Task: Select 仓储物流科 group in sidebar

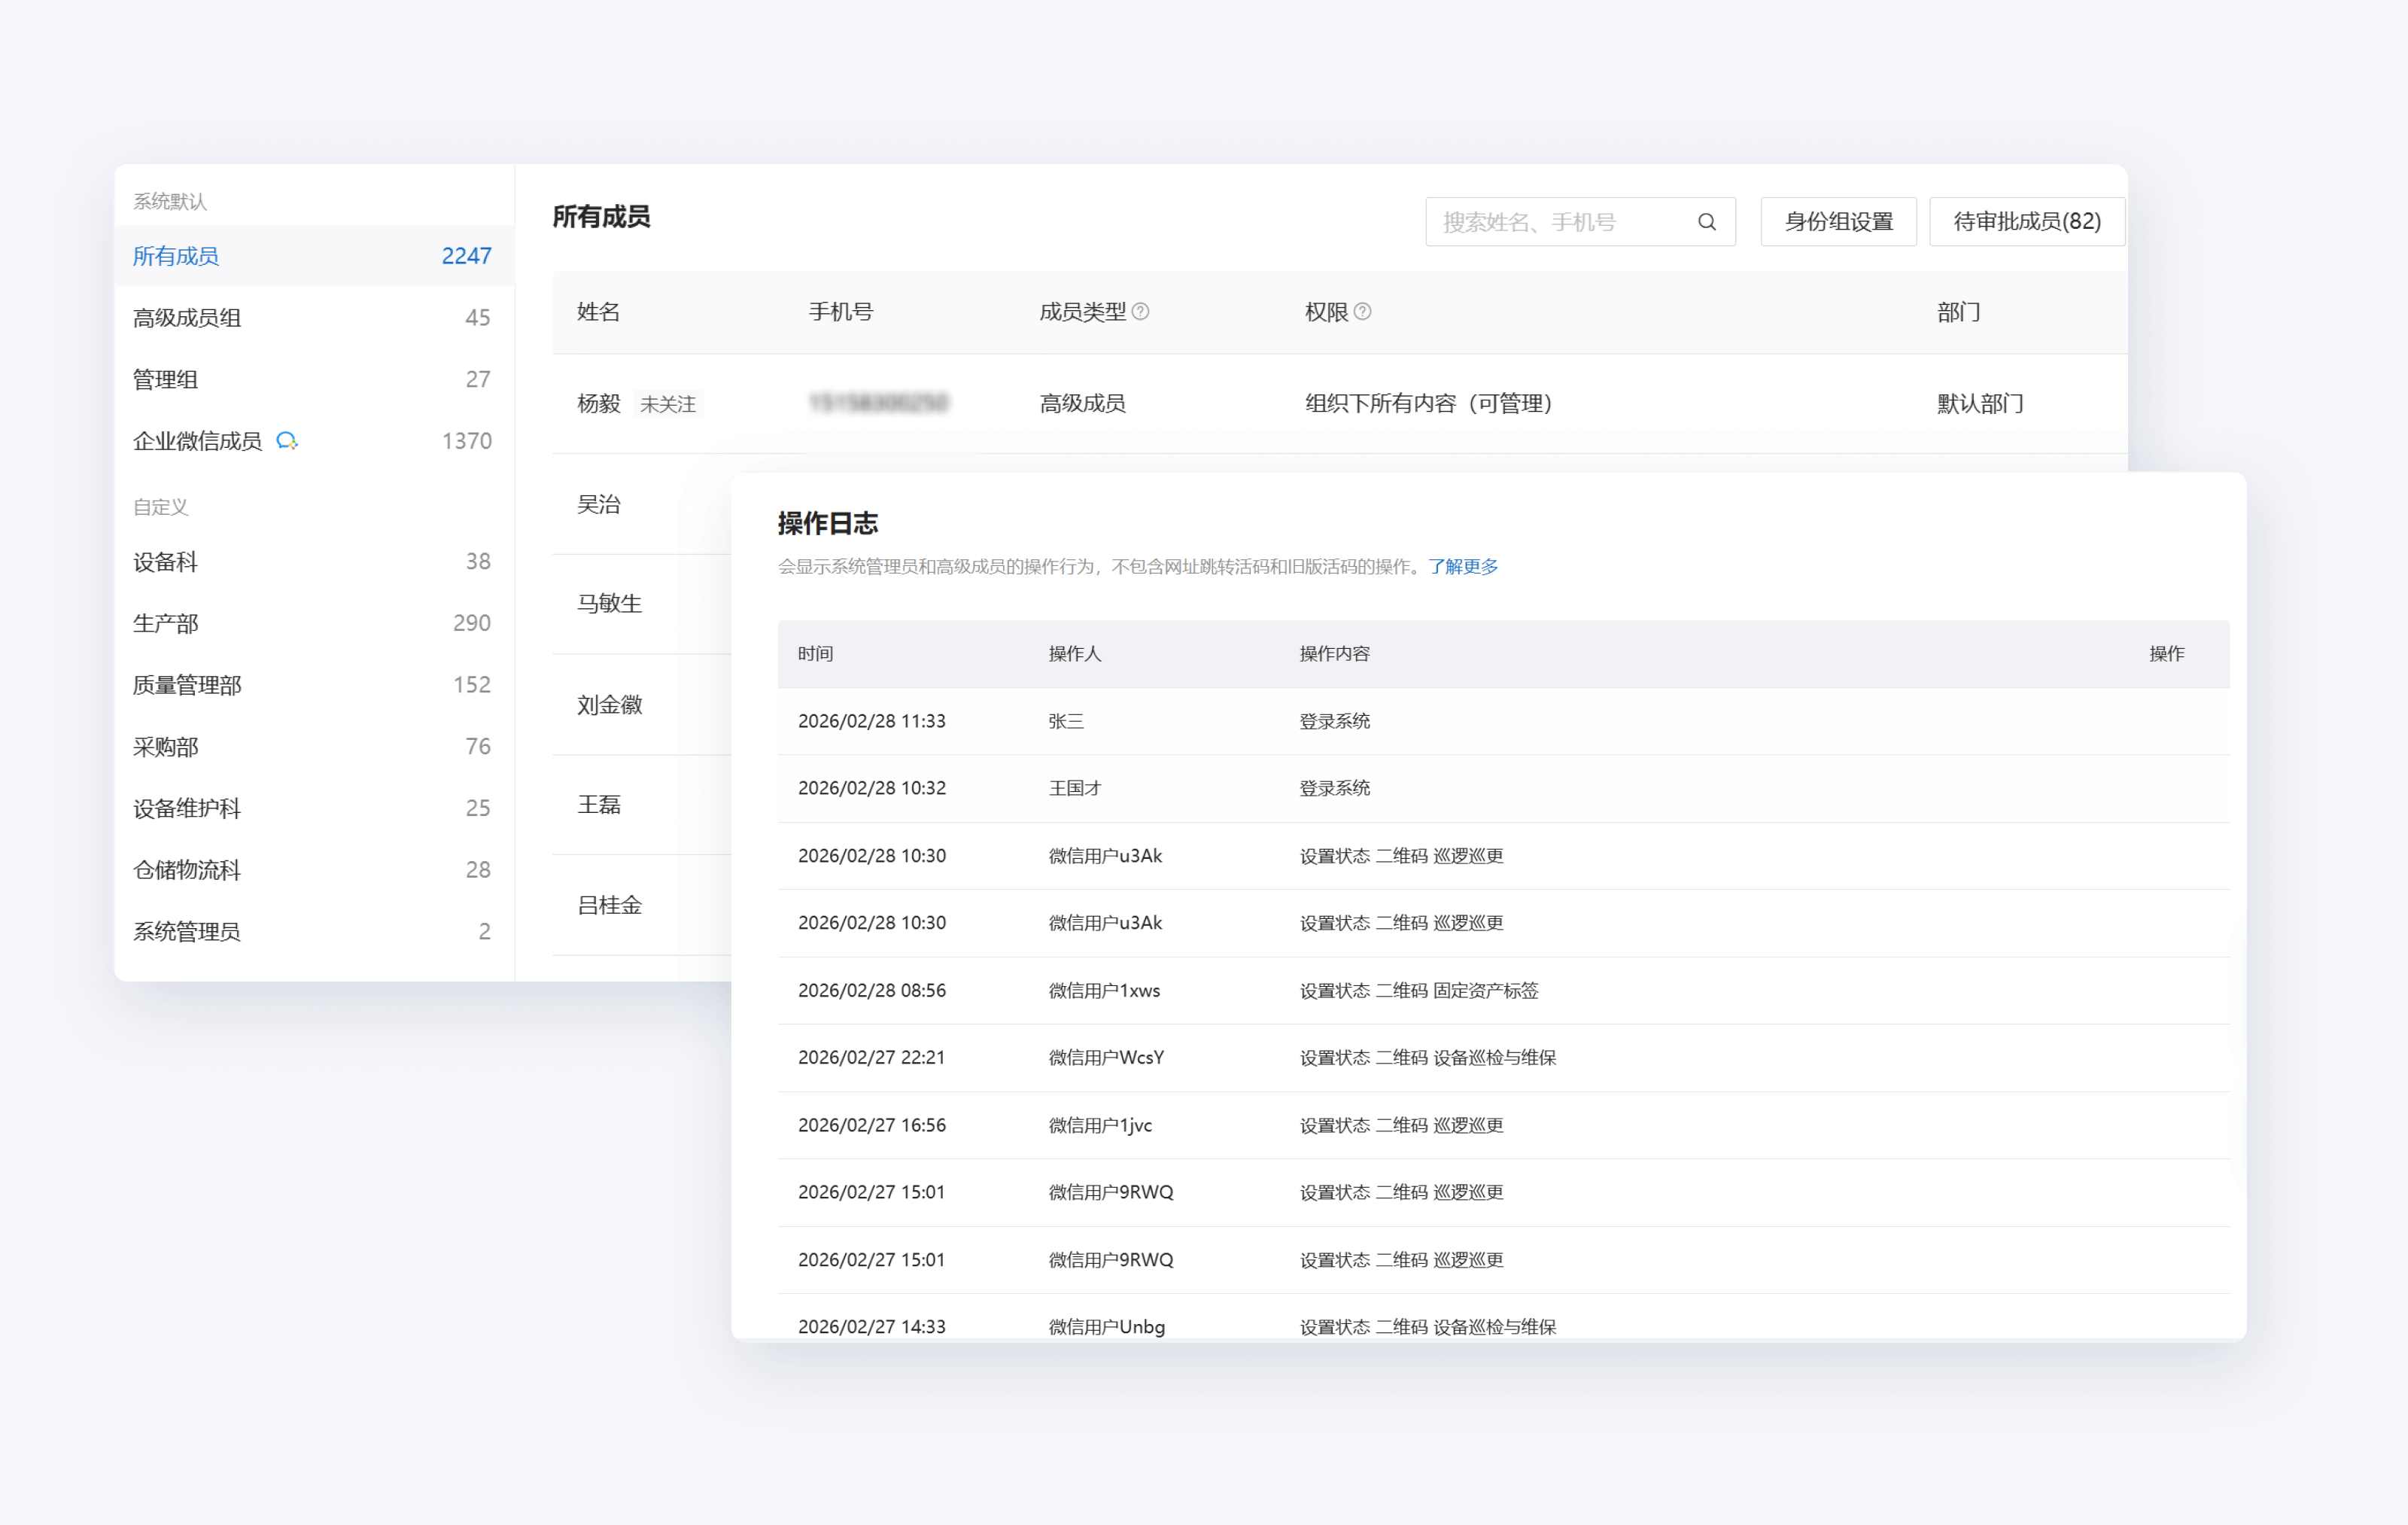Action: [x=187, y=870]
